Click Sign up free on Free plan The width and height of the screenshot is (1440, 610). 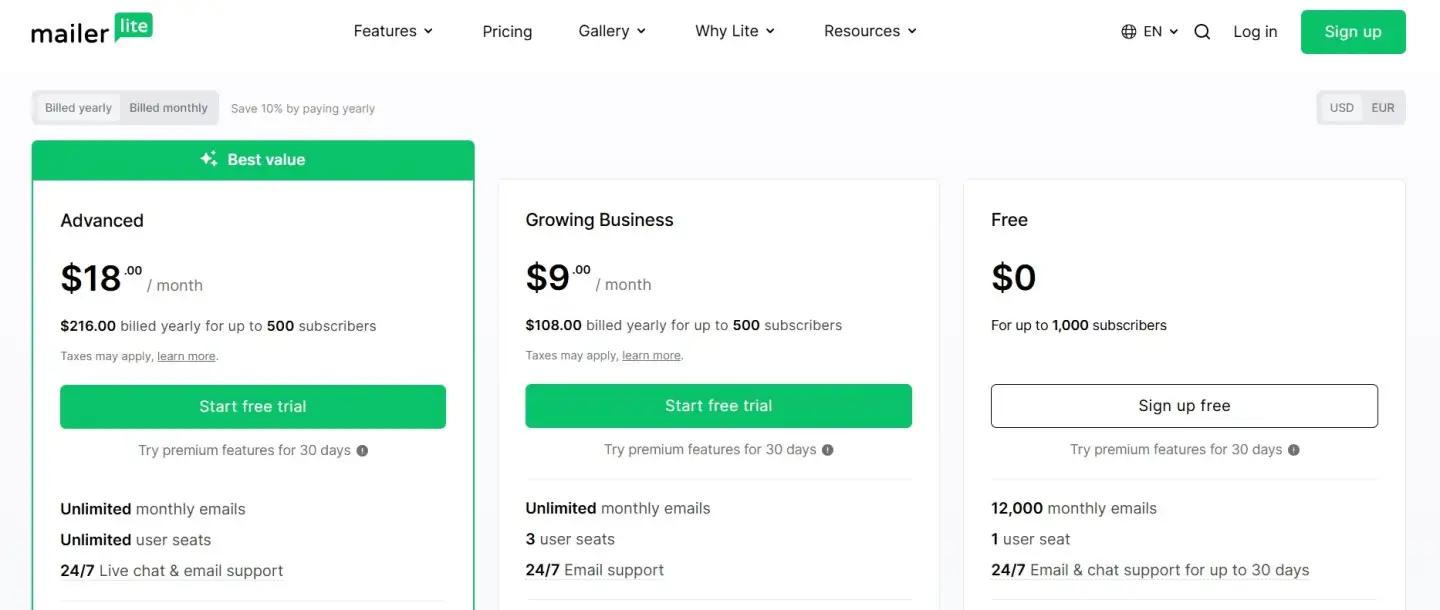click(x=1184, y=406)
